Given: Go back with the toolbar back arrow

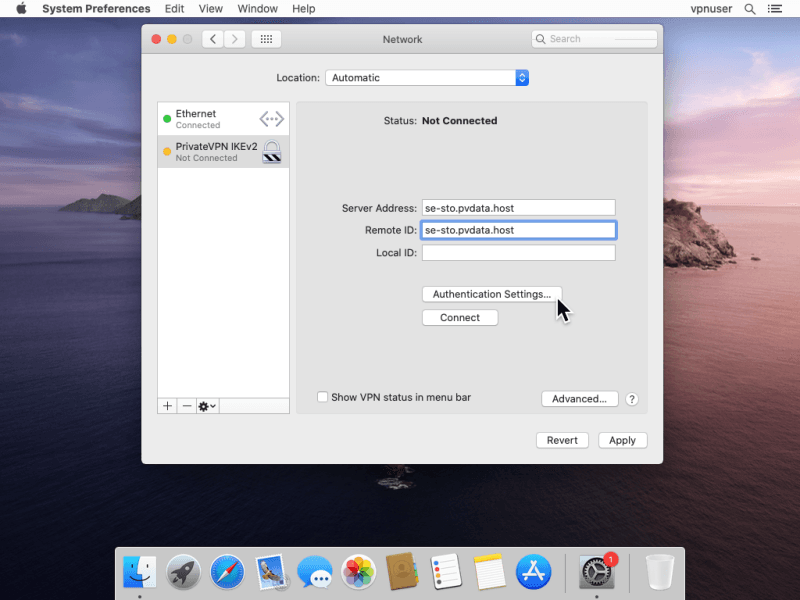Looking at the screenshot, I should point(212,39).
